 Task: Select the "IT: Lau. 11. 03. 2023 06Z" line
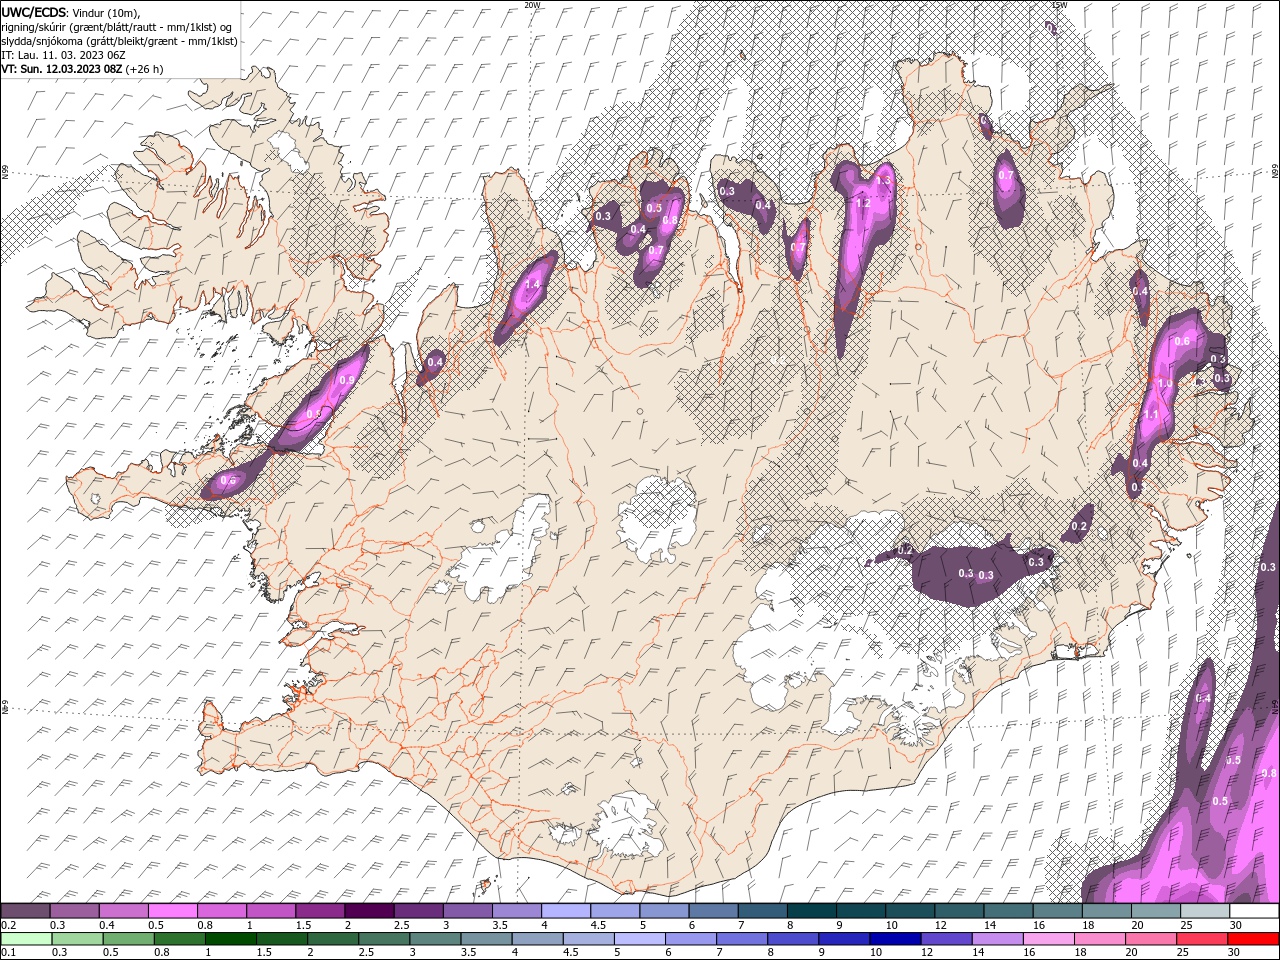point(63,55)
